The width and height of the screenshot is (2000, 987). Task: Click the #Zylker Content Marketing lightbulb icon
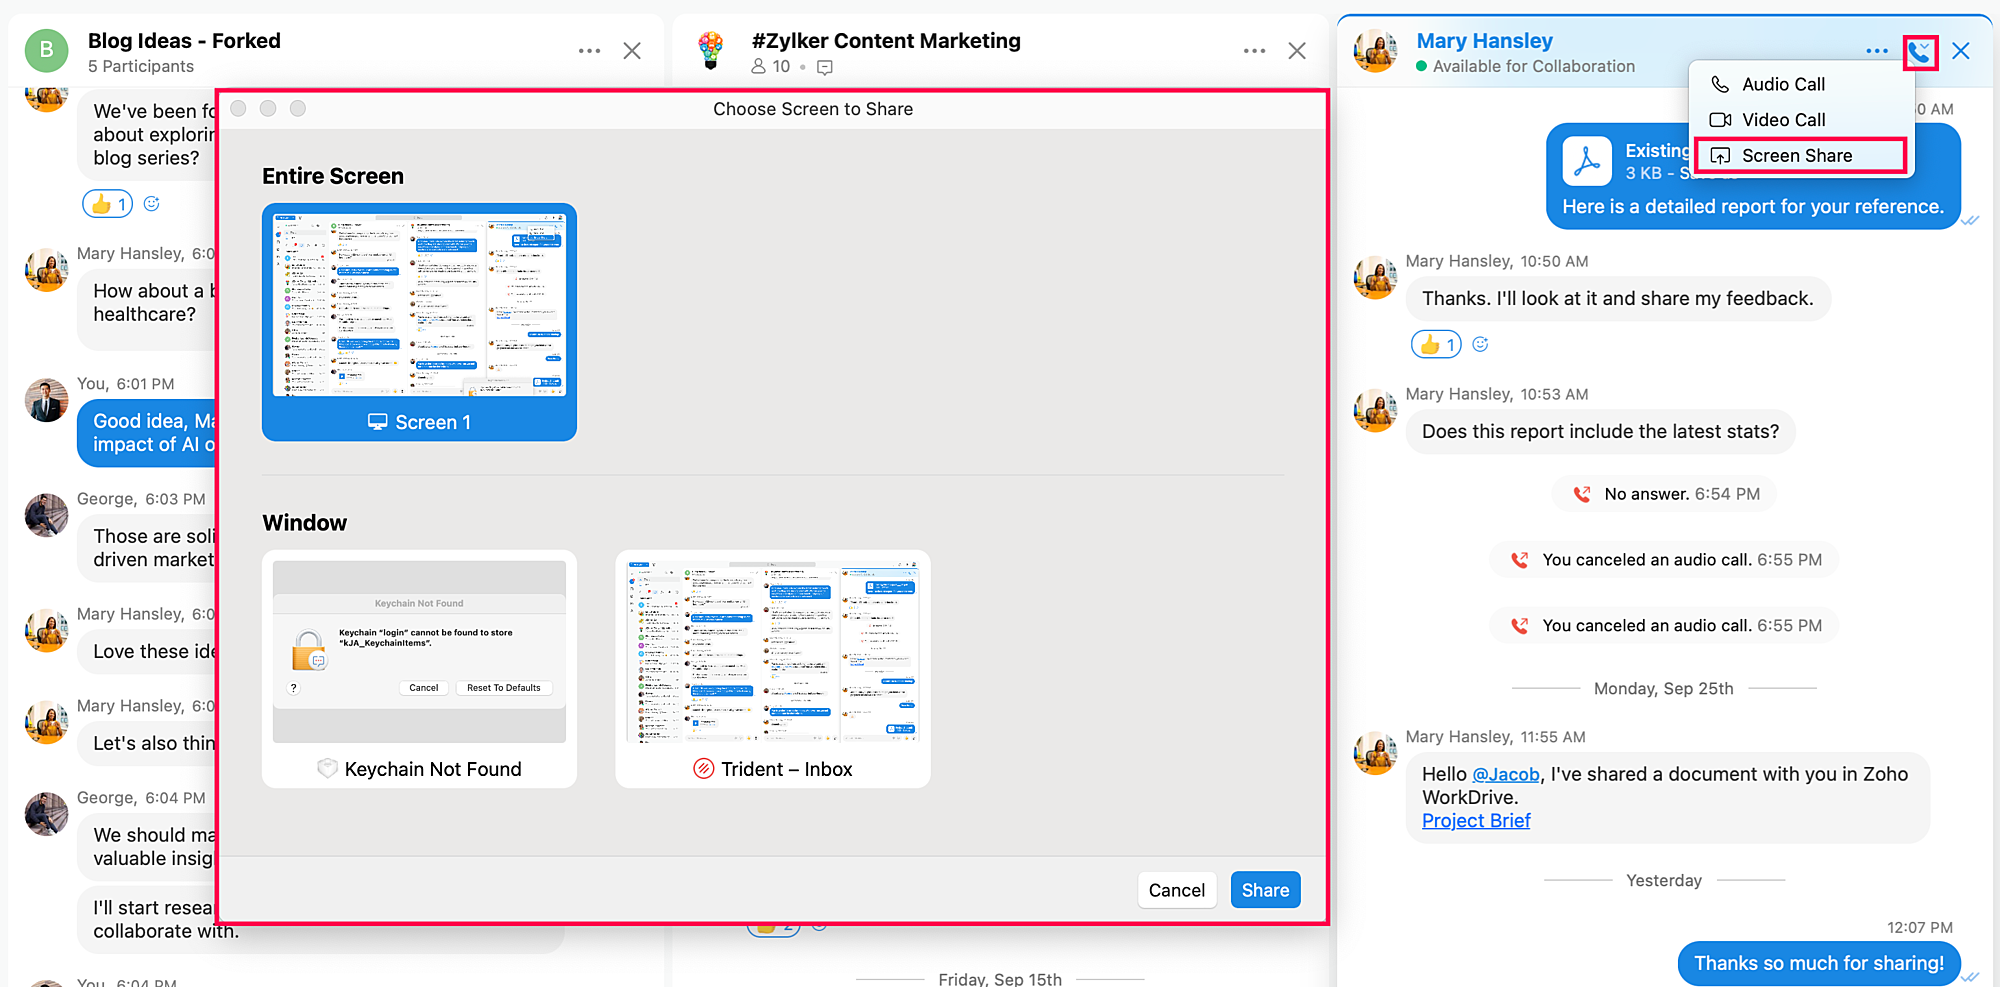click(x=711, y=50)
